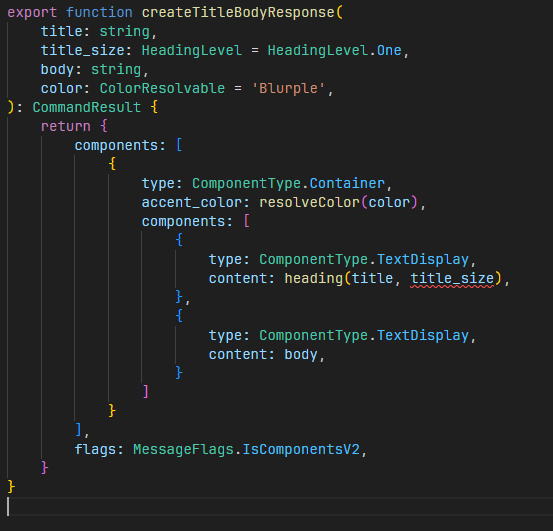Click the 'flags' property name
Screen dimensions: 553x531
pos(95,450)
